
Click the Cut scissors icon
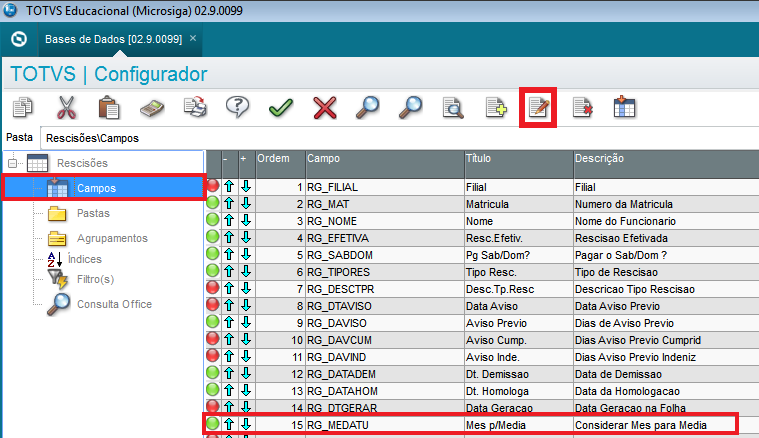coord(66,107)
